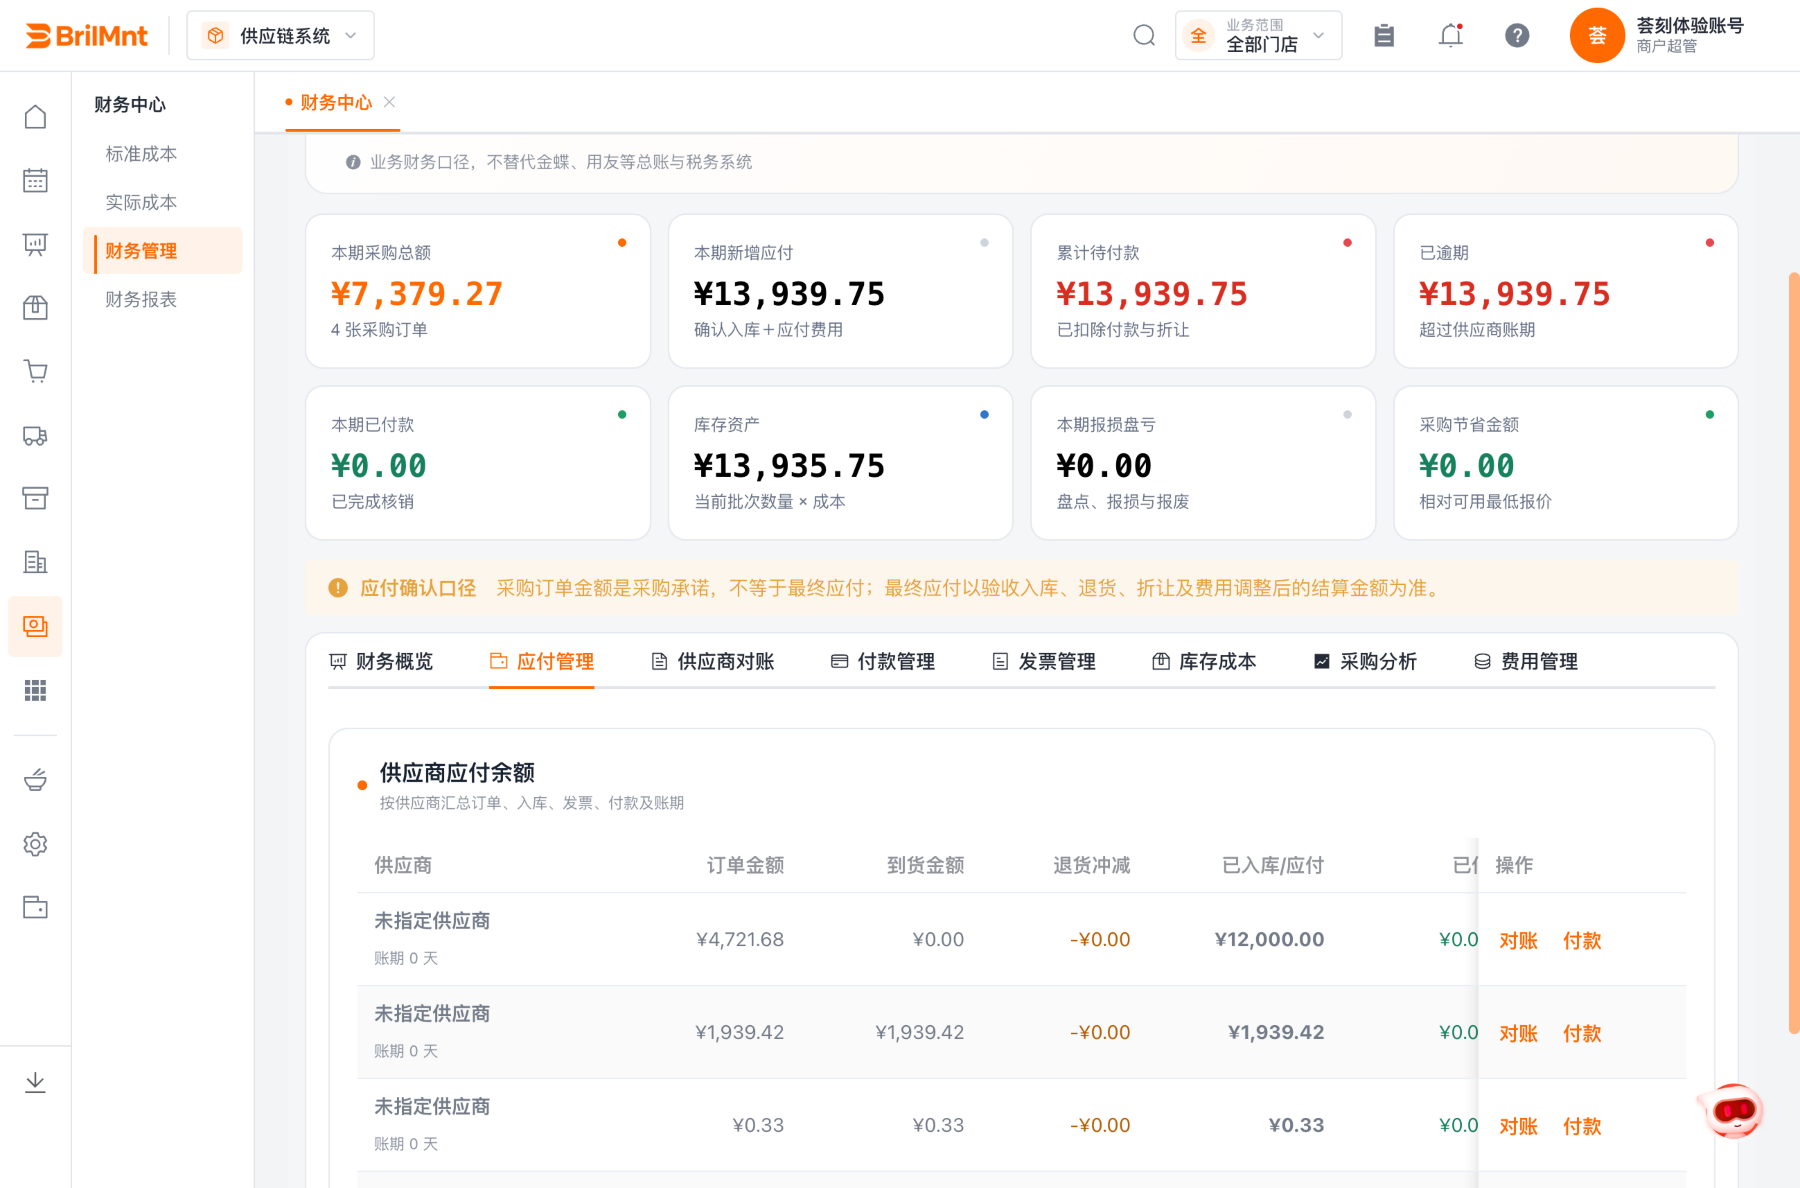Open 财务报表 in the side menu
This screenshot has height=1188, width=1800.
tap(141, 299)
